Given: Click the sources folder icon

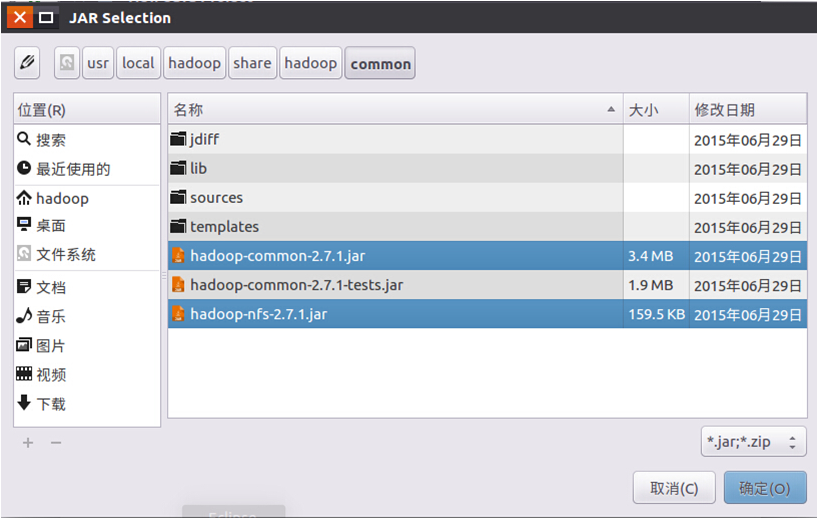Looking at the screenshot, I should coord(179,198).
